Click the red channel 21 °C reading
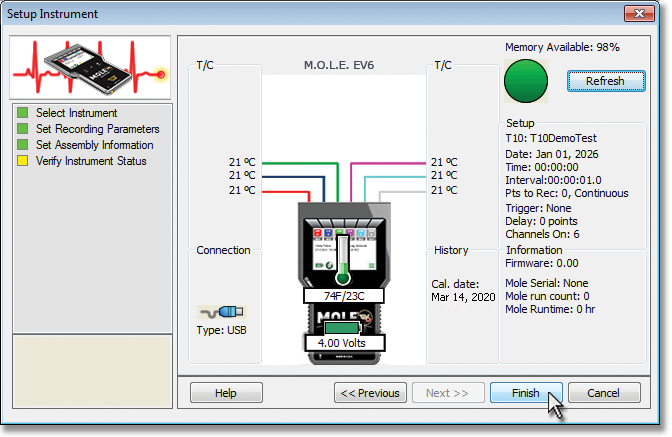This screenshot has width=672, height=437. click(x=242, y=190)
